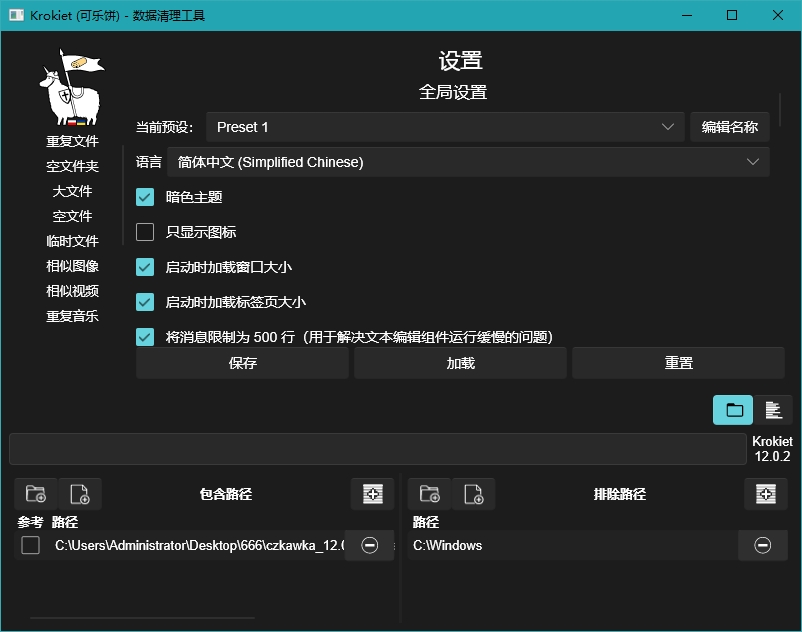Image resolution: width=802 pixels, height=632 pixels.
Task: Remove the czkawka included path
Action: [x=369, y=545]
